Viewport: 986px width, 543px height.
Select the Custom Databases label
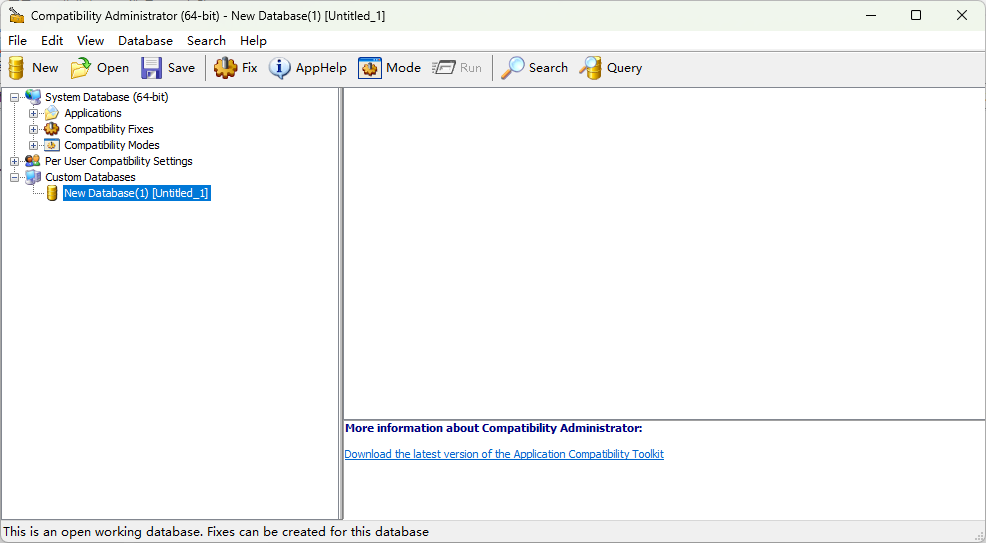[x=91, y=177]
